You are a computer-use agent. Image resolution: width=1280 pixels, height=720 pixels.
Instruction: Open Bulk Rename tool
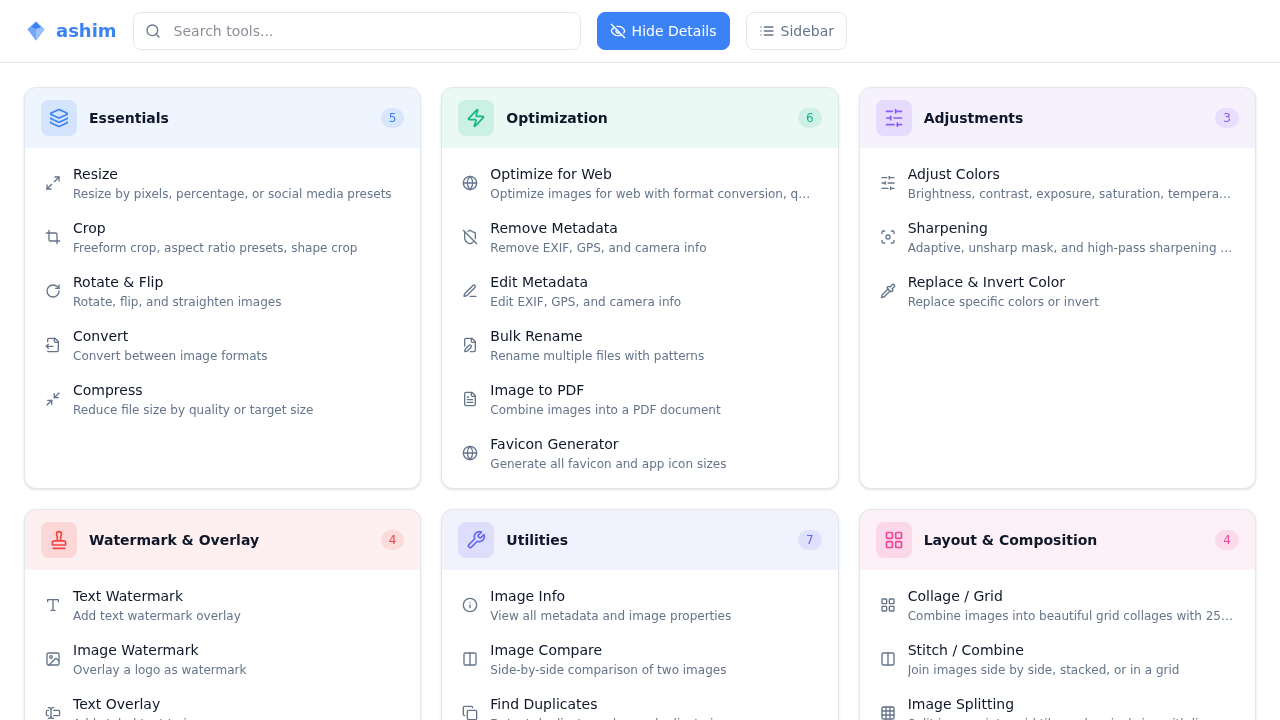pos(640,345)
